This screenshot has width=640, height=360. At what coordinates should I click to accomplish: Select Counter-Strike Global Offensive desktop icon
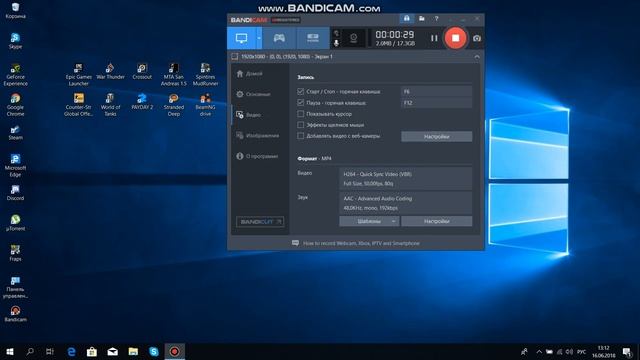(x=78, y=105)
